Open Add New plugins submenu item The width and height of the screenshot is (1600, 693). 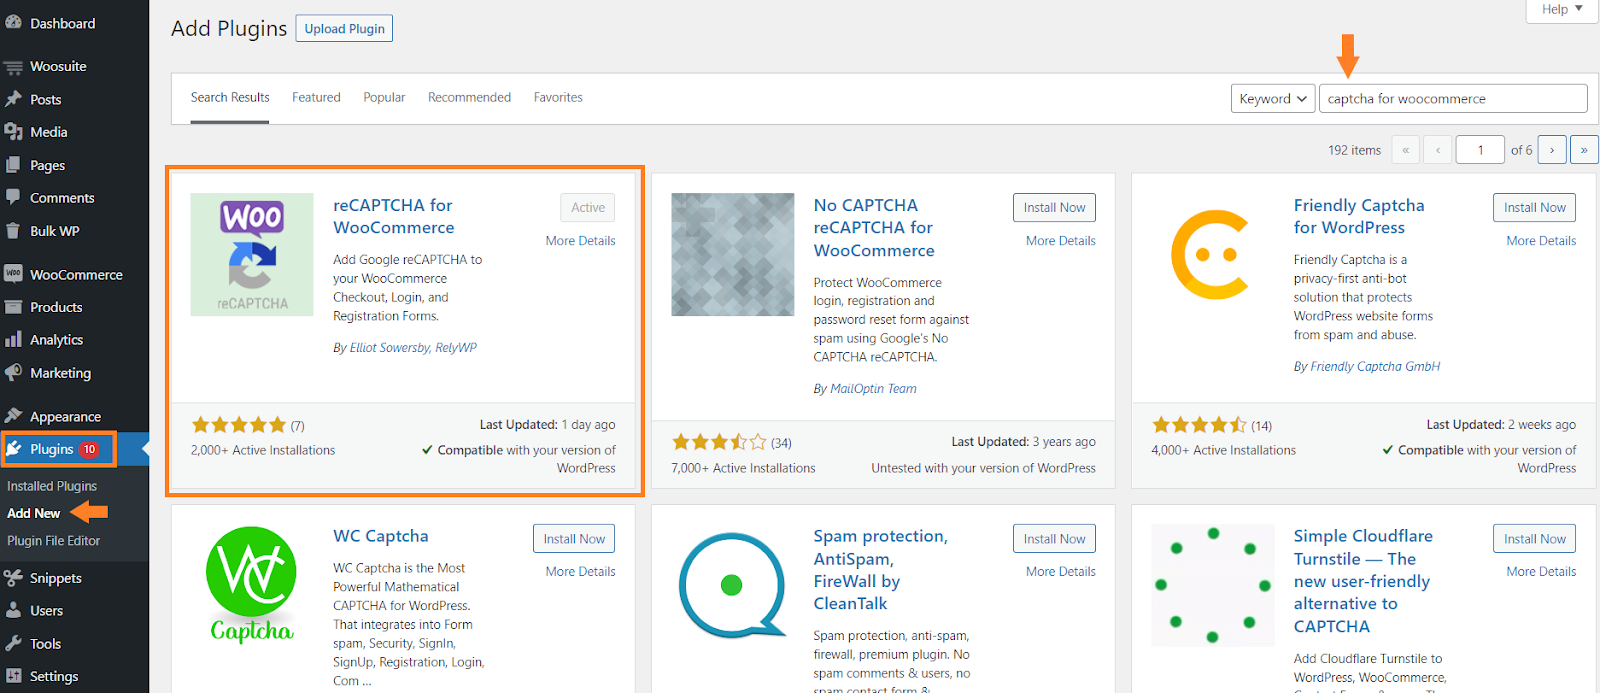click(x=34, y=513)
